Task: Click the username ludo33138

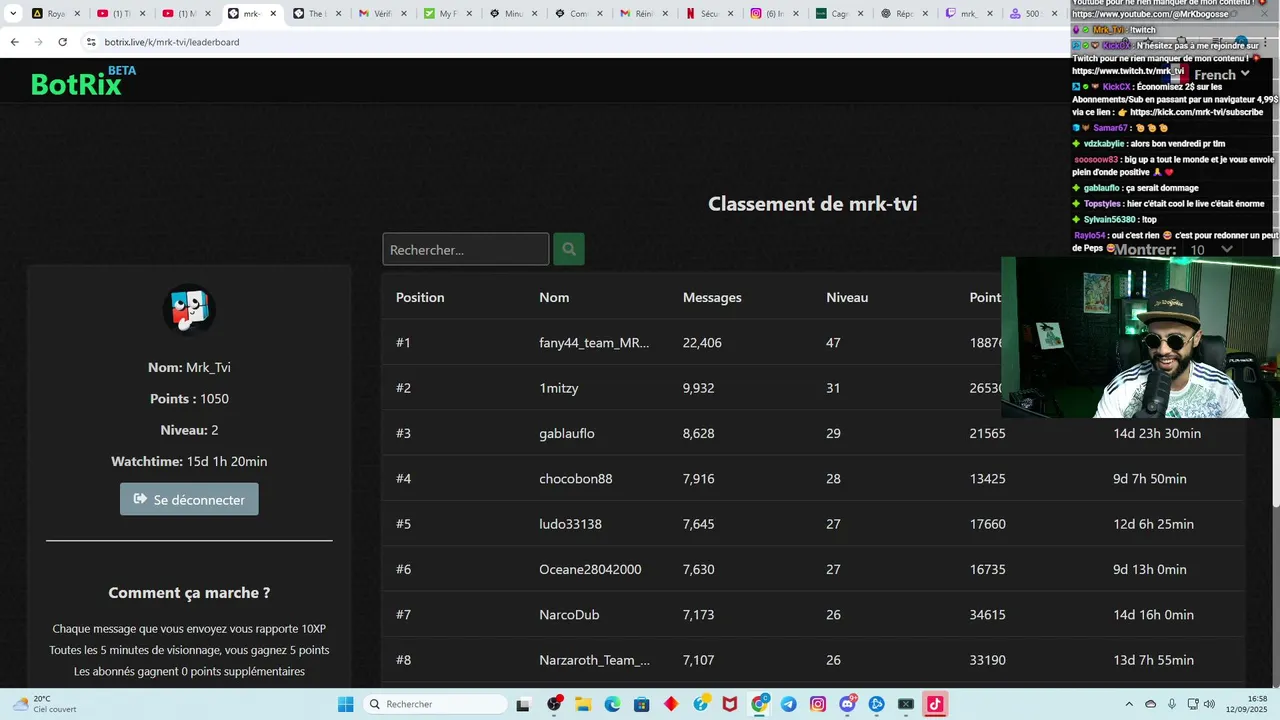Action: [x=571, y=524]
